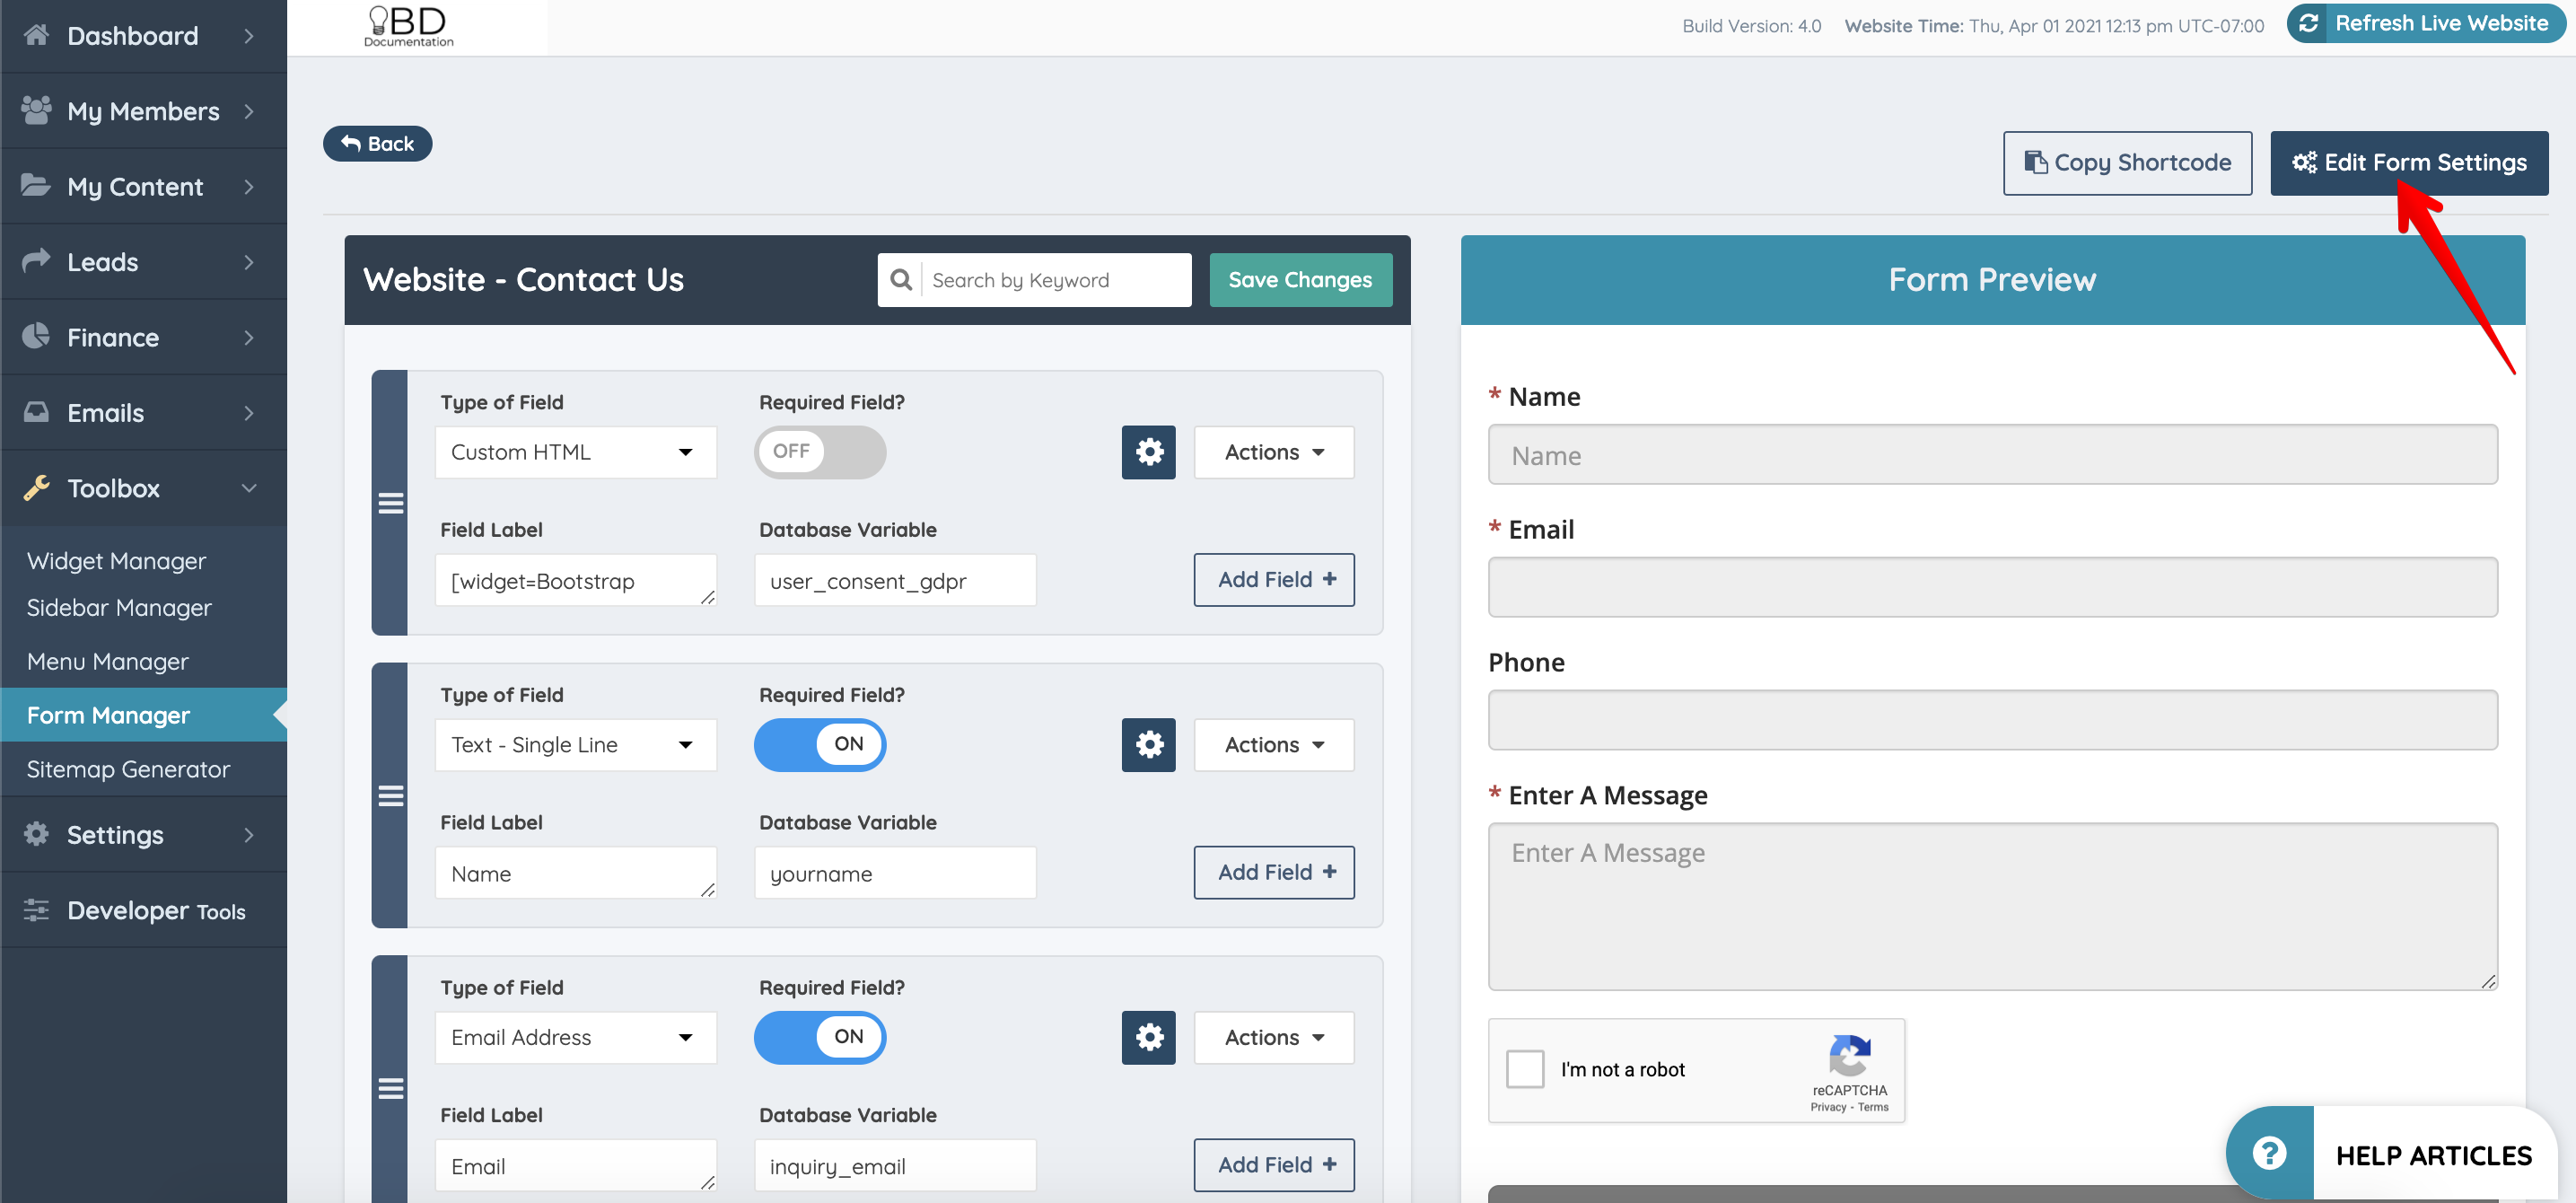
Task: Select Sitemap Generator in the sidebar
Action: [x=128, y=769]
